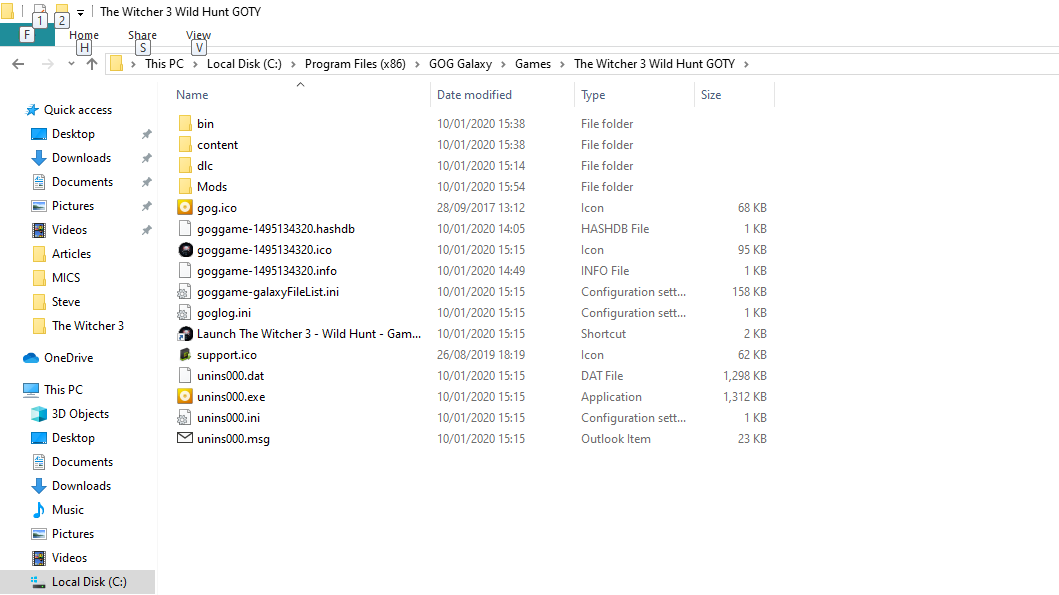Click the dlc folder icon

coord(185,165)
